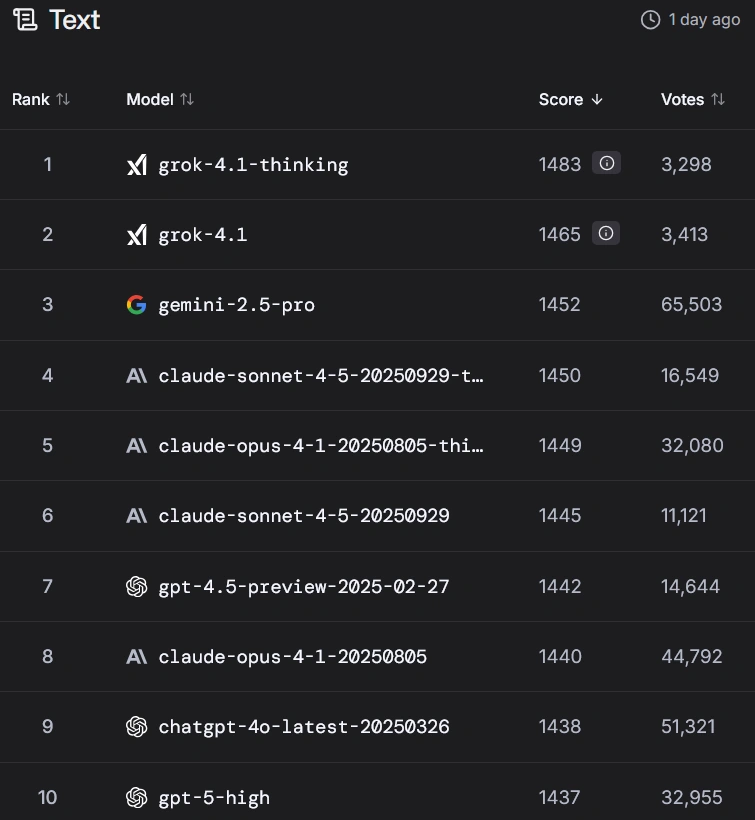The image size is (755, 820).
Task: Click the clock icon by '1 day ago'
Action: coord(650,20)
